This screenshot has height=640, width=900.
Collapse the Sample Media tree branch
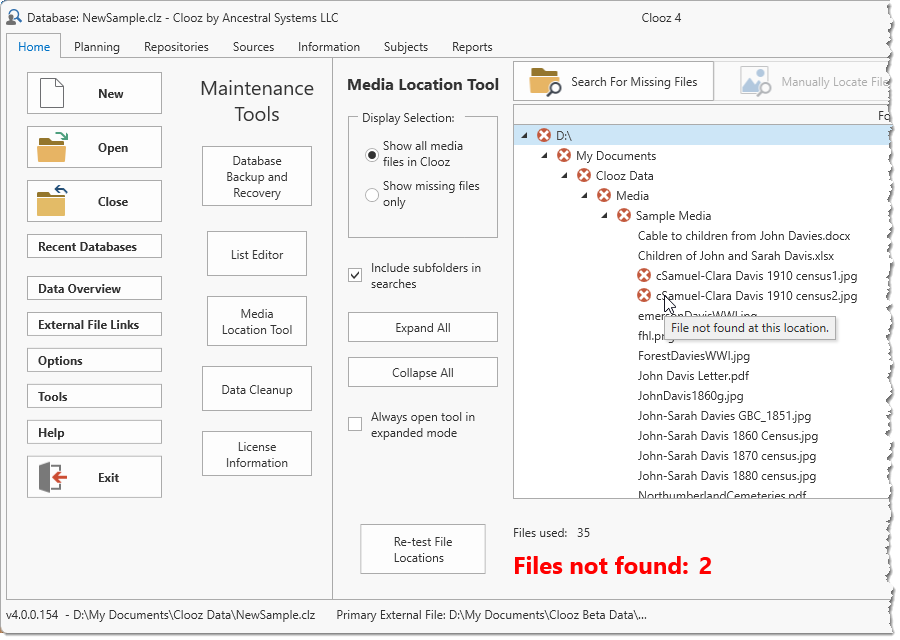(602, 215)
